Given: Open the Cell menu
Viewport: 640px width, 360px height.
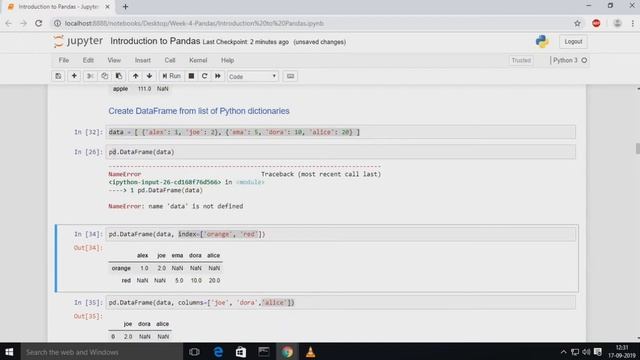Looking at the screenshot, I should (170, 60).
